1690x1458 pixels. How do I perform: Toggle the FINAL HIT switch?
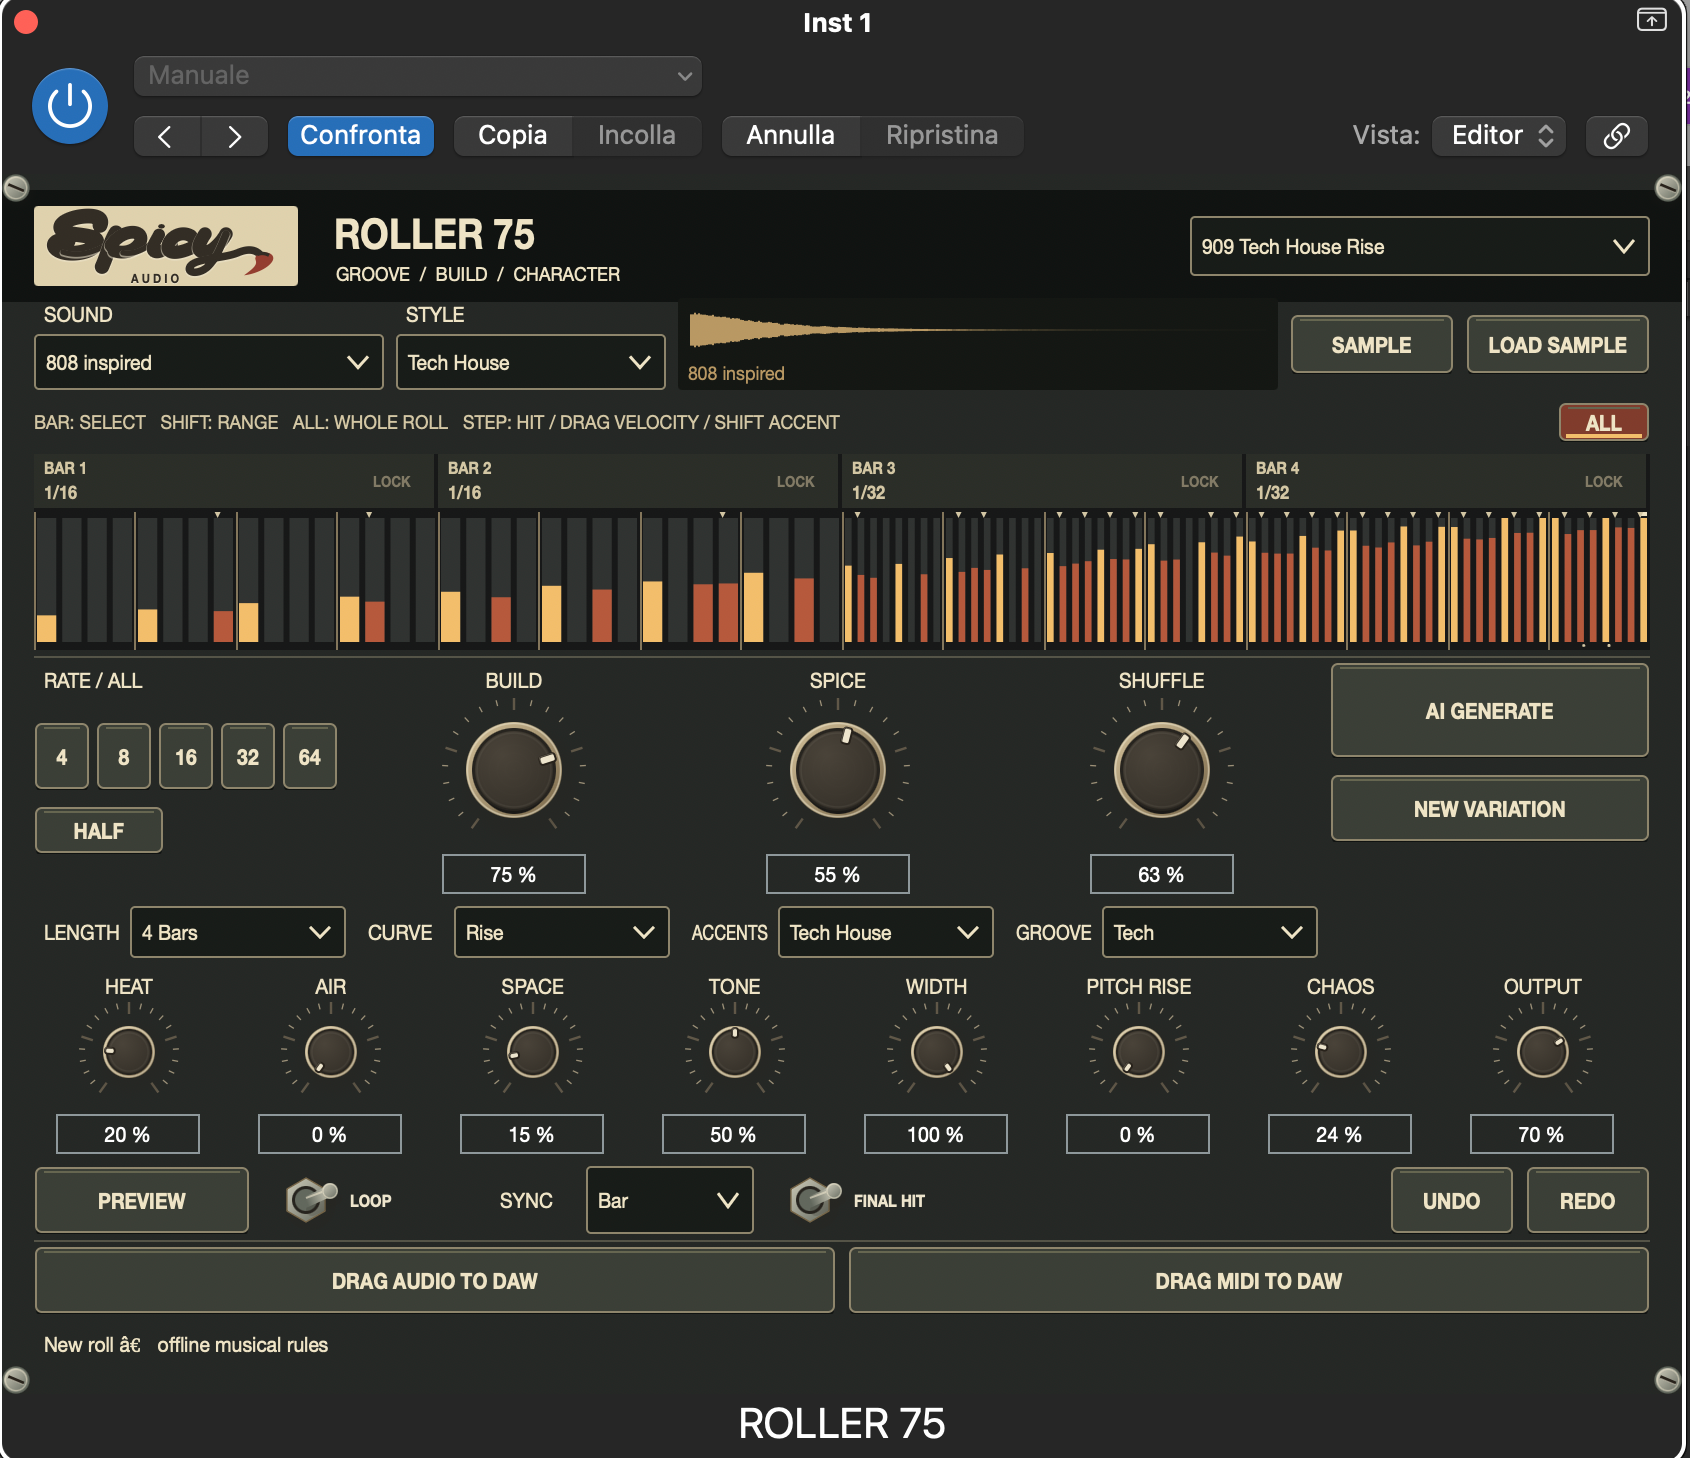[x=815, y=1198]
